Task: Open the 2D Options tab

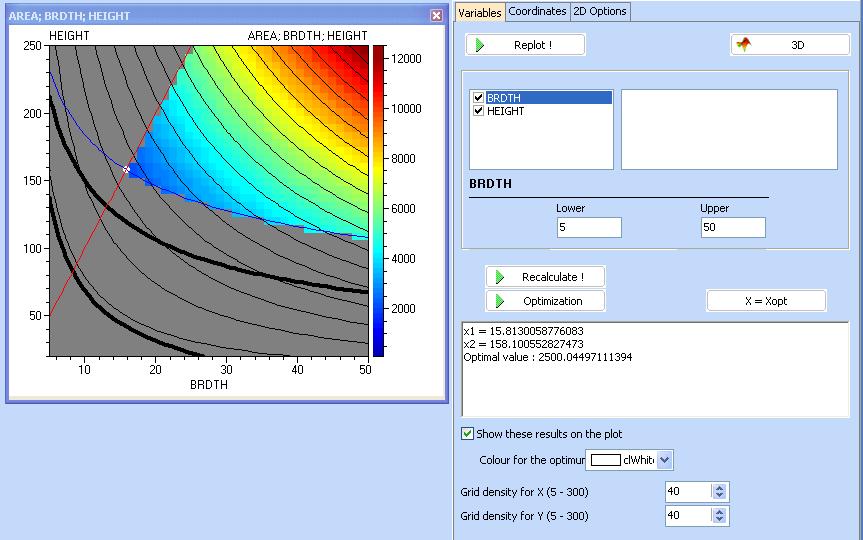Action: coord(600,12)
